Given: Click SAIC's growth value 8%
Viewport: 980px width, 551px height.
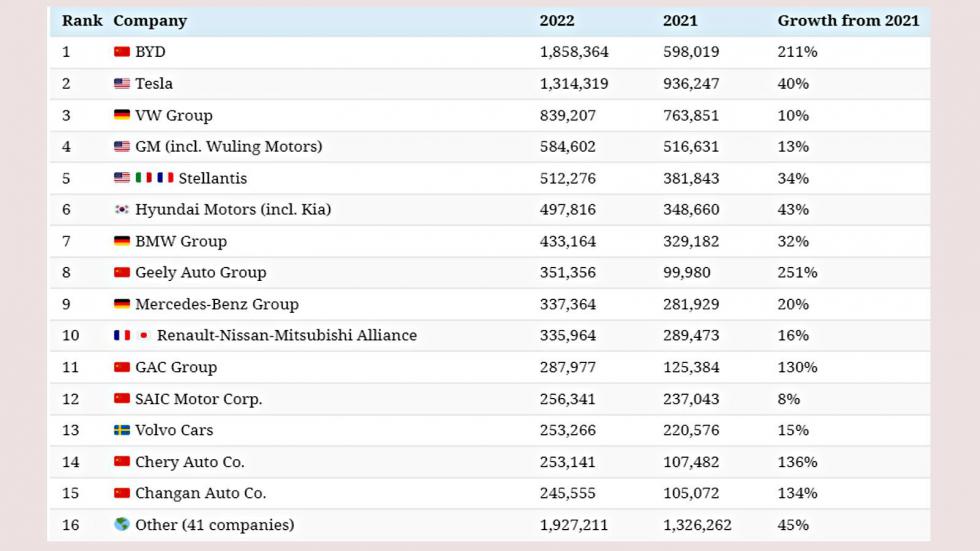Looking at the screenshot, I should pos(788,399).
